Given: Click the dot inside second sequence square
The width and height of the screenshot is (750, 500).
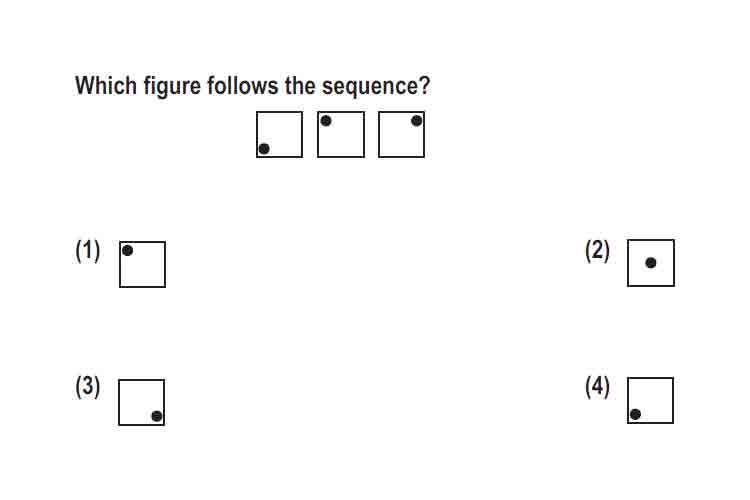Looking at the screenshot, I should point(326,121).
